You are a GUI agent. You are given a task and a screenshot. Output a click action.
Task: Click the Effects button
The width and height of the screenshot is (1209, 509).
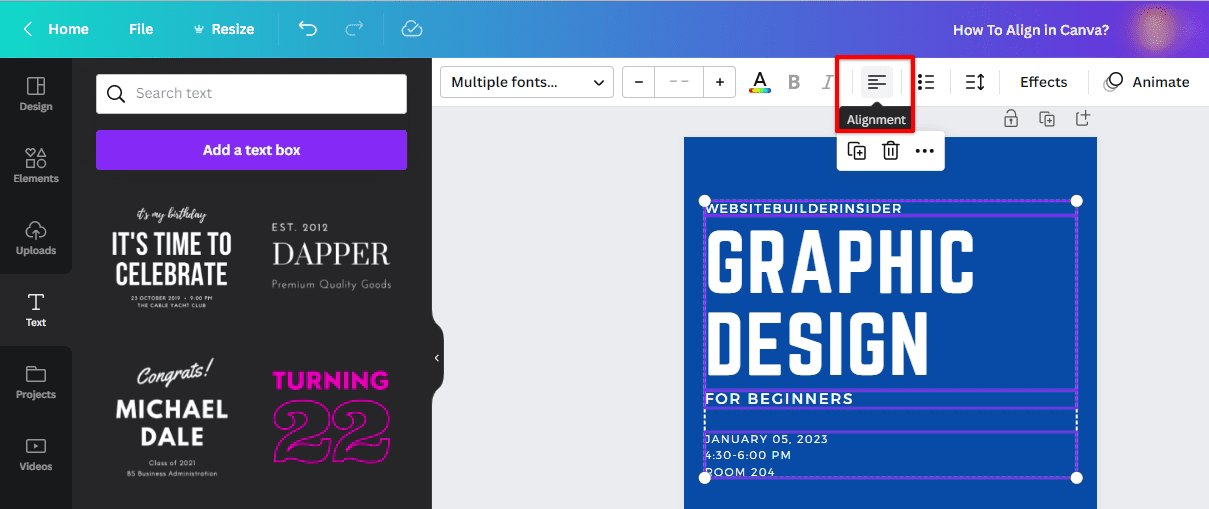tap(1043, 82)
